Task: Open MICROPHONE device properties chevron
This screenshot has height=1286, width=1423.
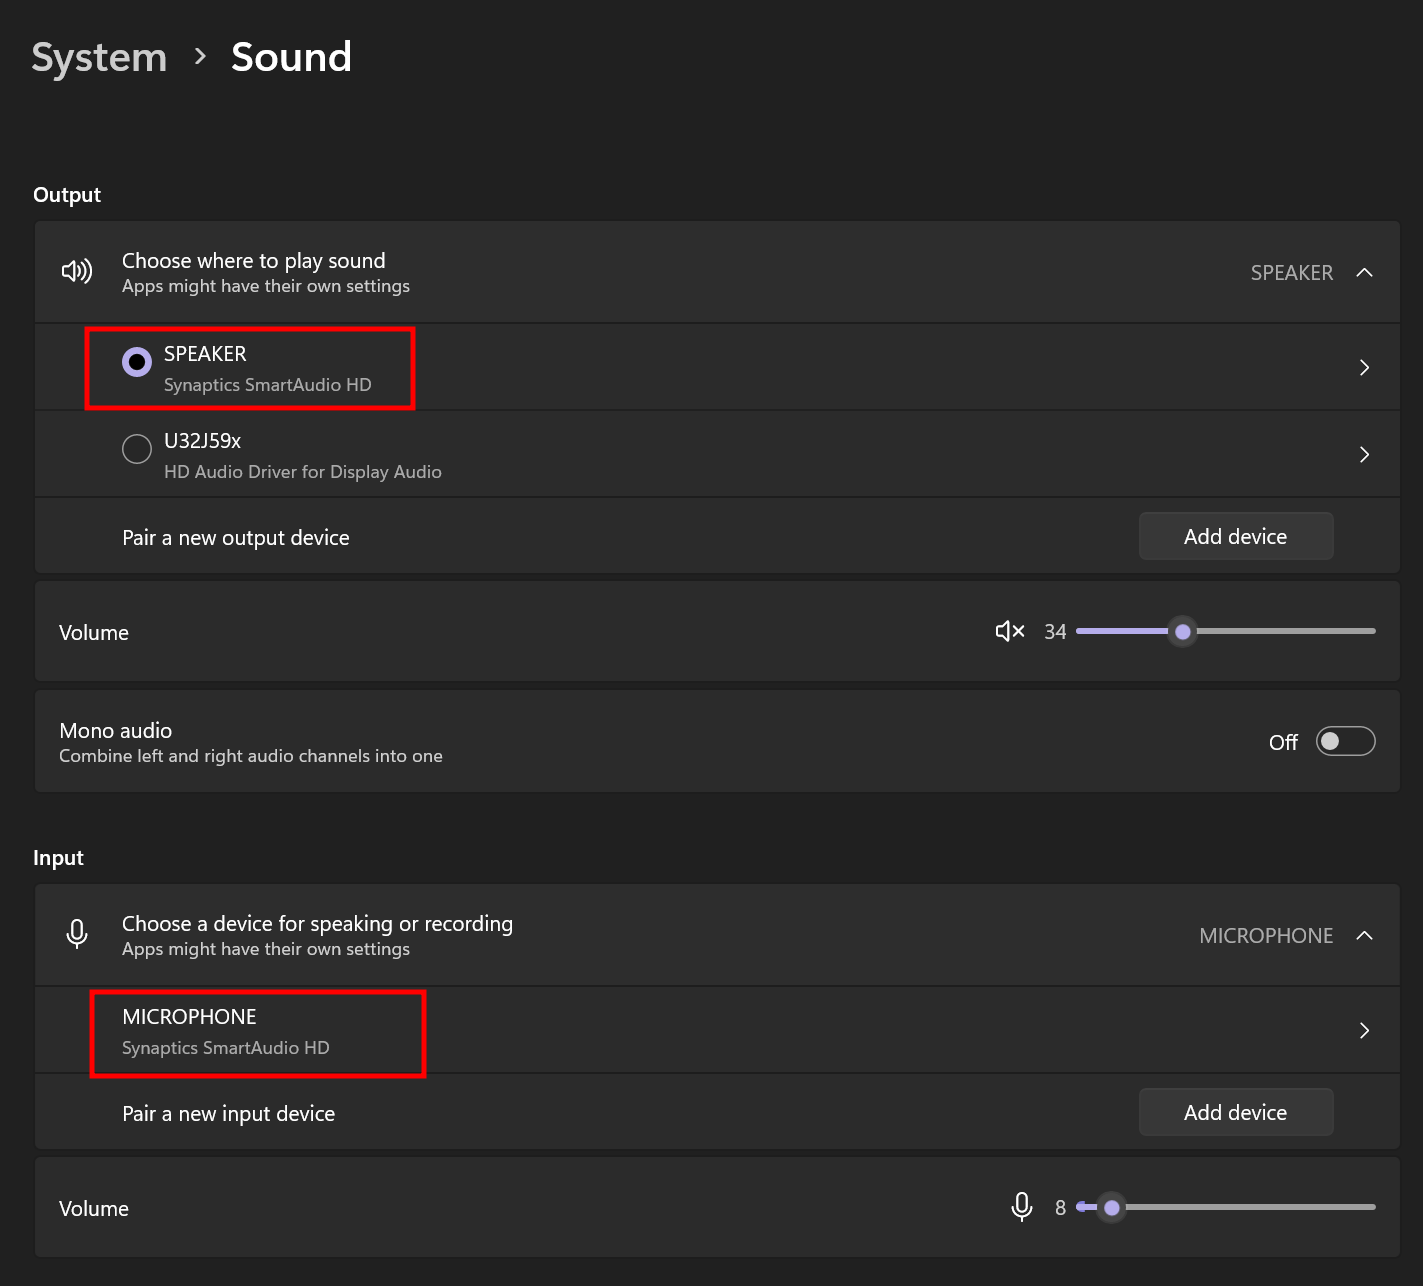Action: tap(1364, 1030)
